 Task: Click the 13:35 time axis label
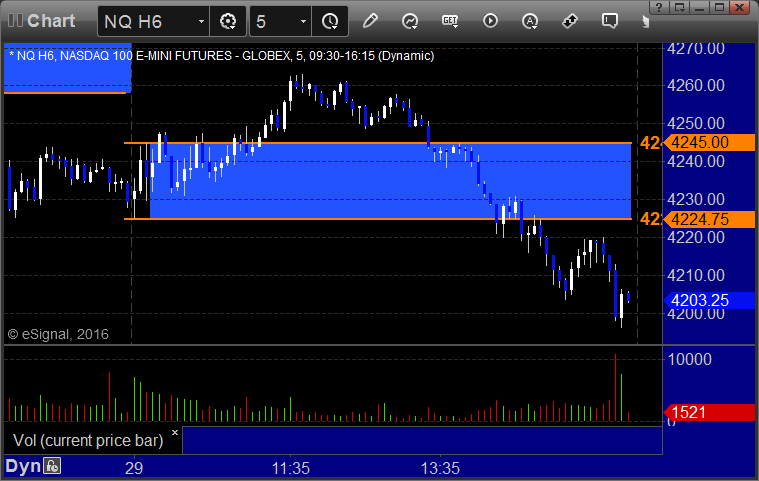tap(440, 468)
